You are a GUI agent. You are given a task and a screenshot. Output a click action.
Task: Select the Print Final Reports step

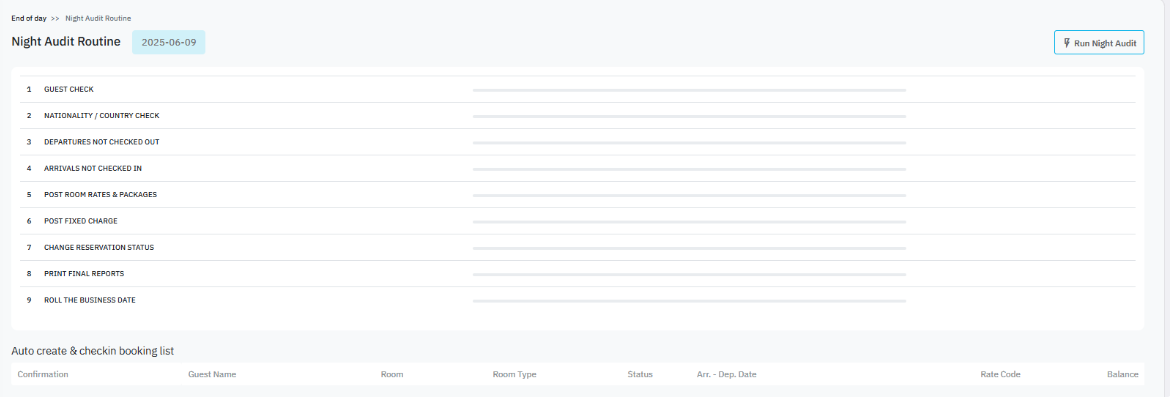point(84,273)
